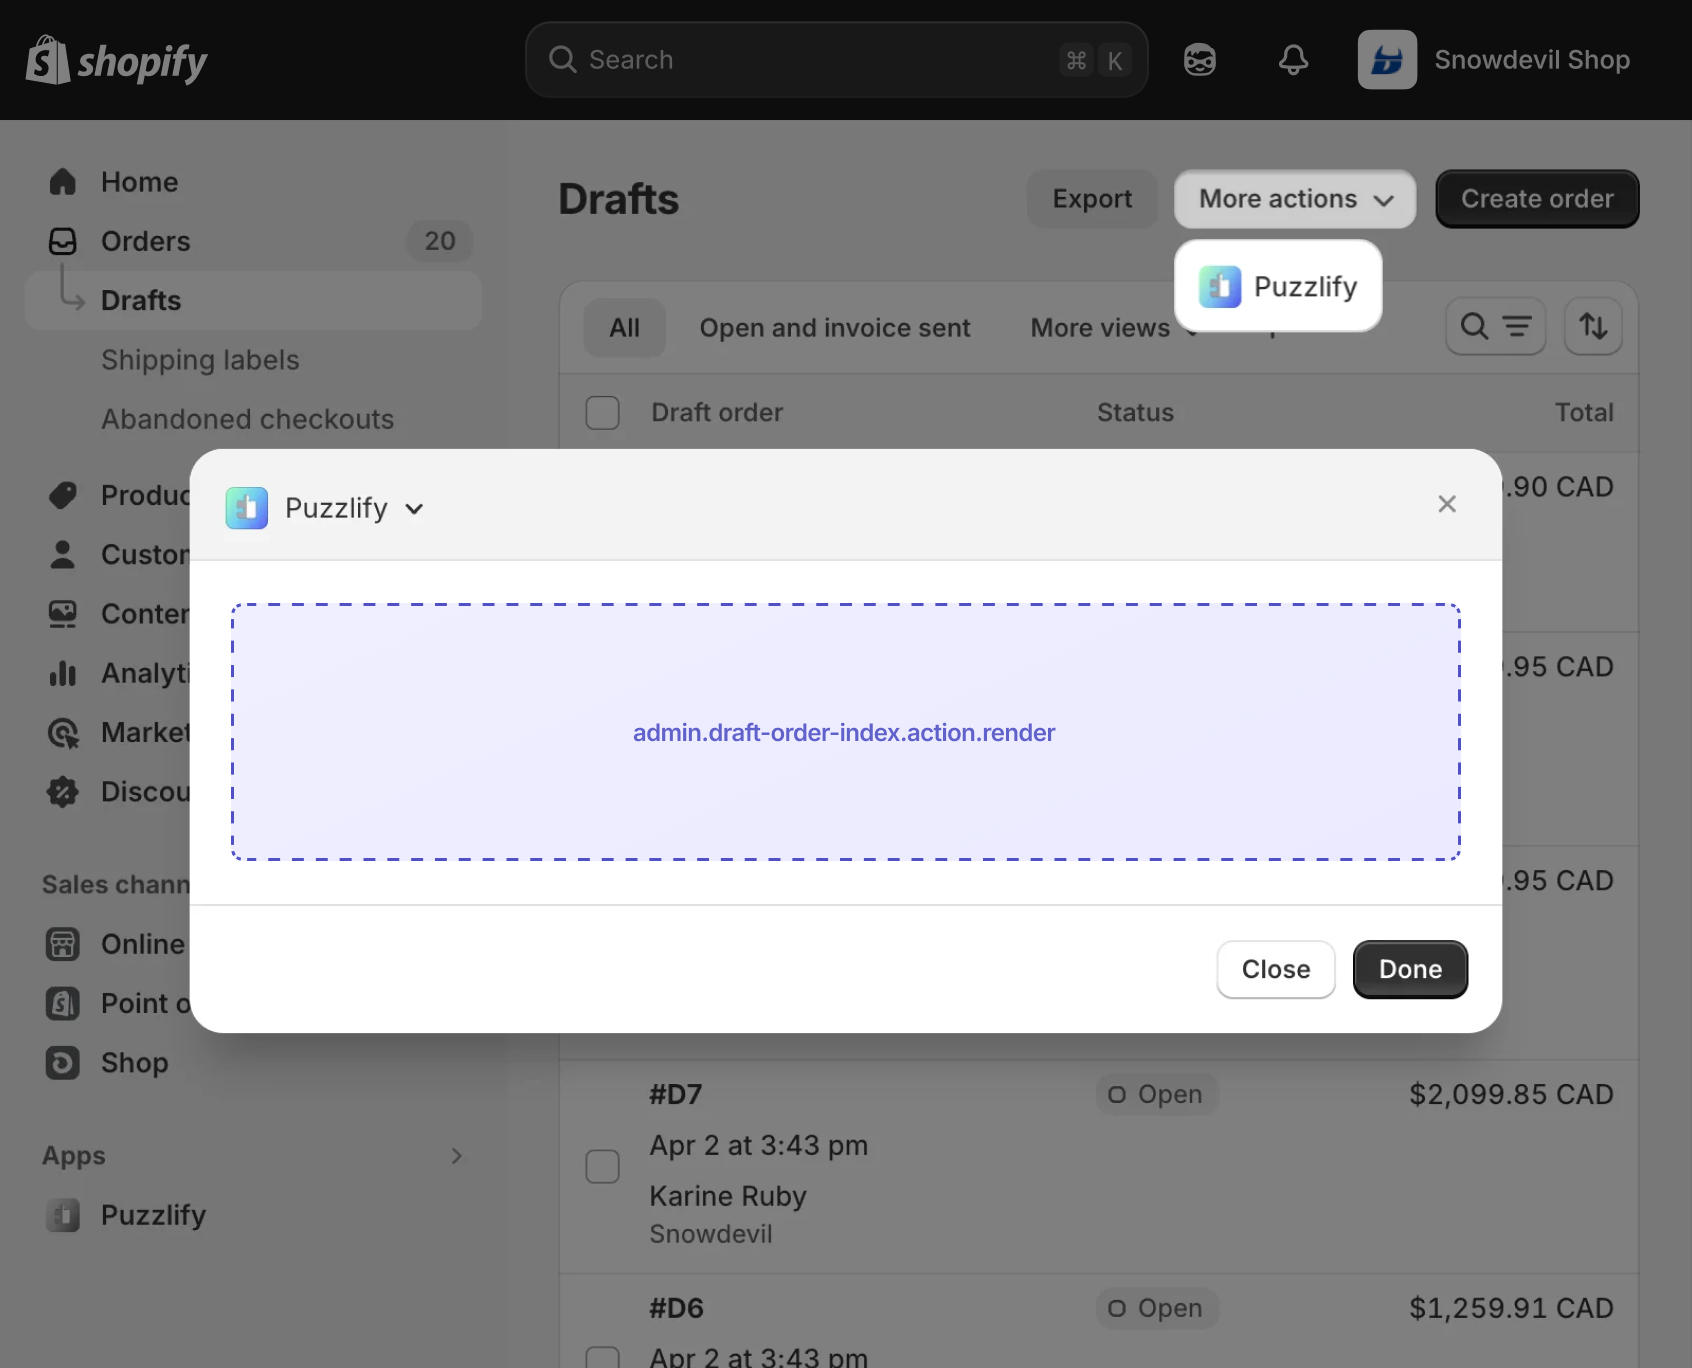Click the Point of Sale icon
1692x1368 pixels.
click(x=63, y=1003)
